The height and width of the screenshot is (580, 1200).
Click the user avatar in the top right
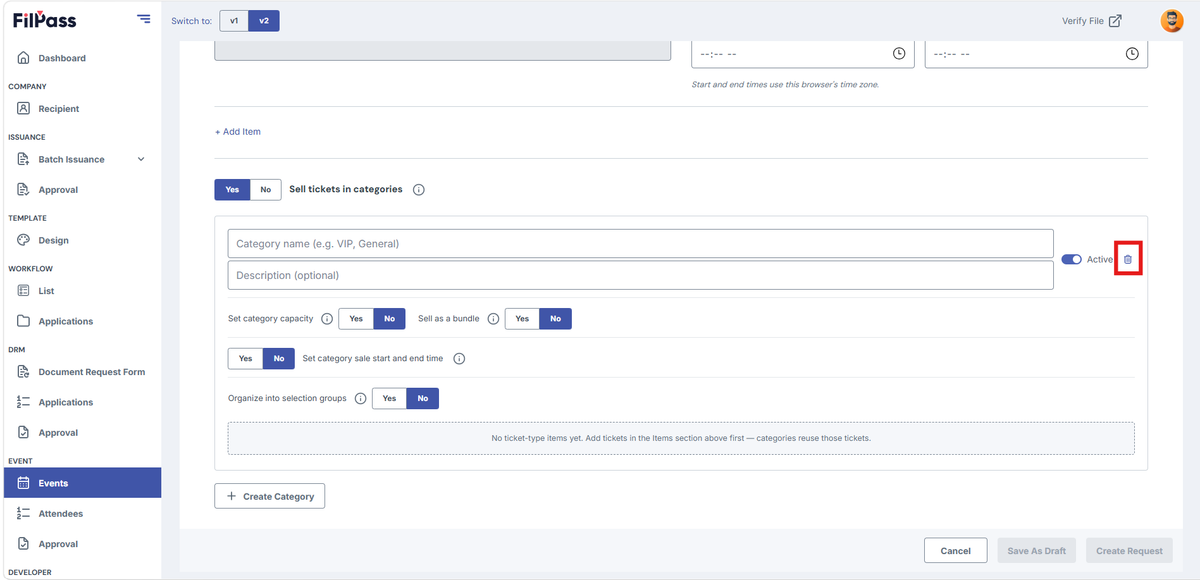tap(1171, 21)
